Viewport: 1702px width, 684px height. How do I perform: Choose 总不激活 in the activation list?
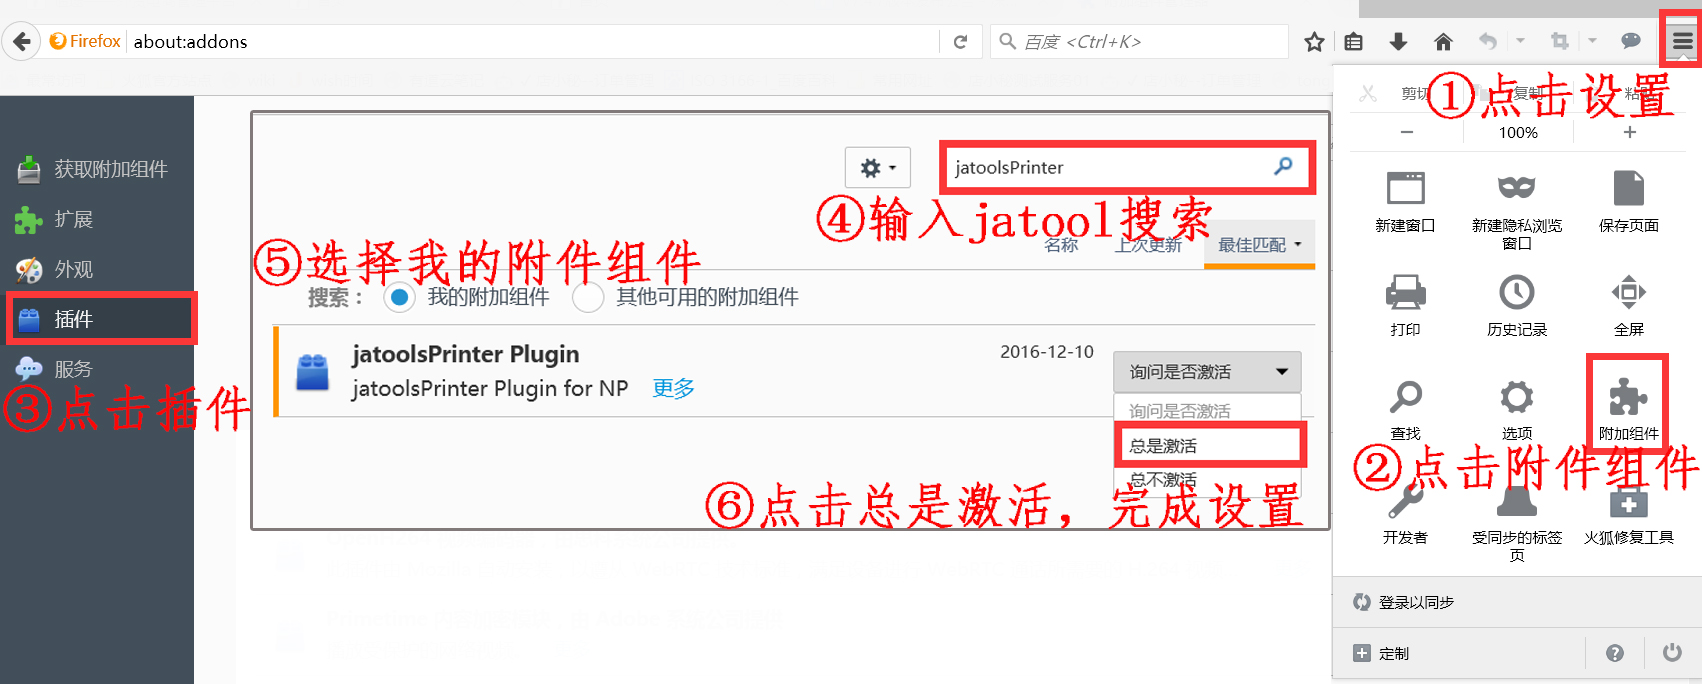[x=1209, y=480]
